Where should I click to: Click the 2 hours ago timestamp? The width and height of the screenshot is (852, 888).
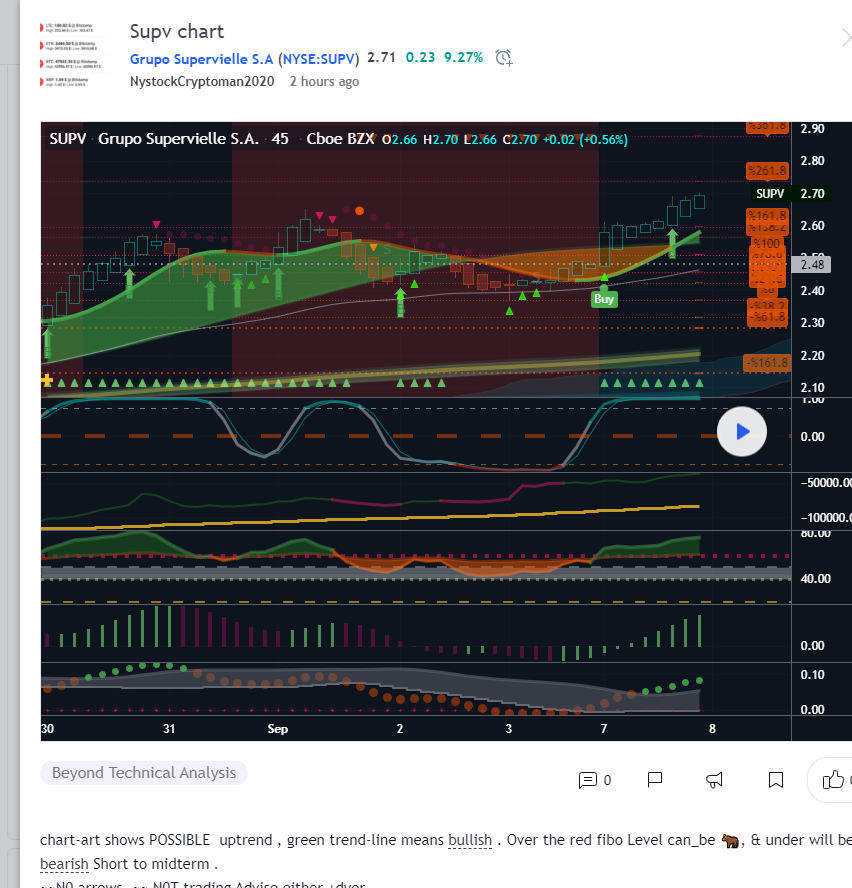(324, 82)
